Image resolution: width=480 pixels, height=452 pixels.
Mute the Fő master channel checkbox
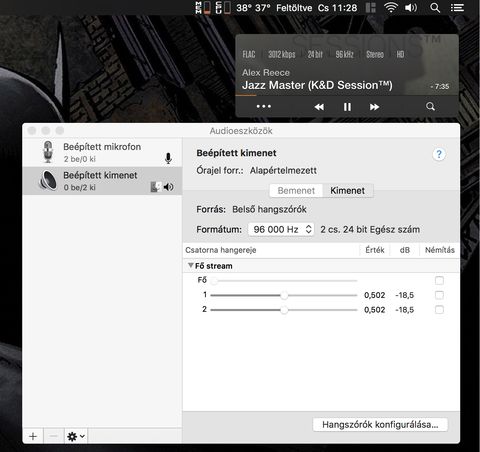(x=439, y=280)
